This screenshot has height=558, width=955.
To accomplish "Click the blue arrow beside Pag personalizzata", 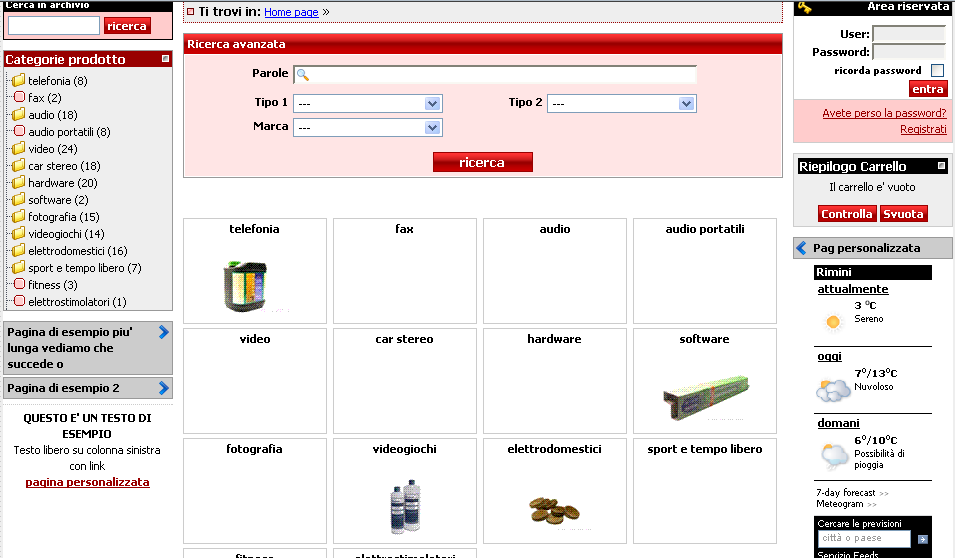I will [802, 248].
